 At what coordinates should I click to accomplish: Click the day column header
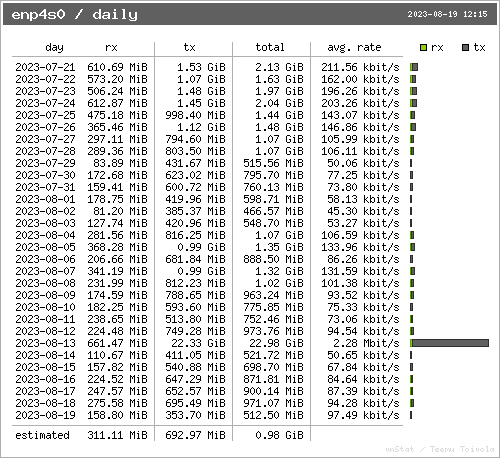(54, 48)
